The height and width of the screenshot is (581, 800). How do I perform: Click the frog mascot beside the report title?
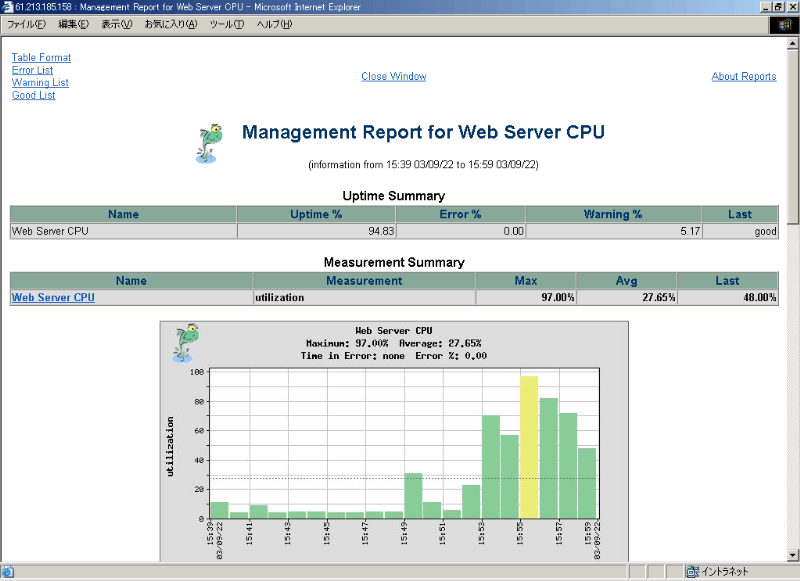point(208,143)
